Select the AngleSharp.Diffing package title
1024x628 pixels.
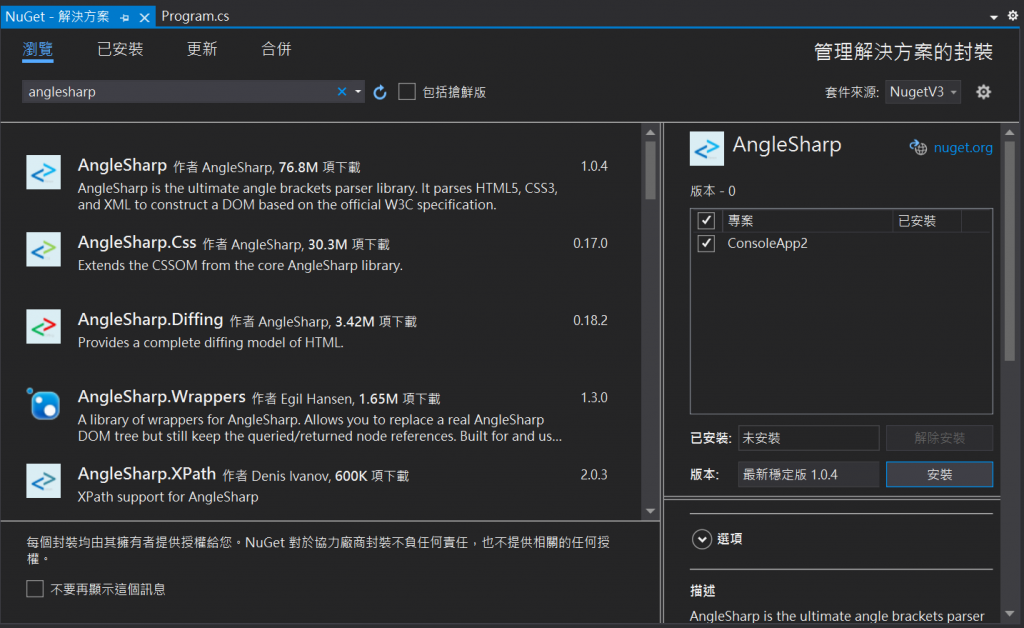tap(150, 319)
